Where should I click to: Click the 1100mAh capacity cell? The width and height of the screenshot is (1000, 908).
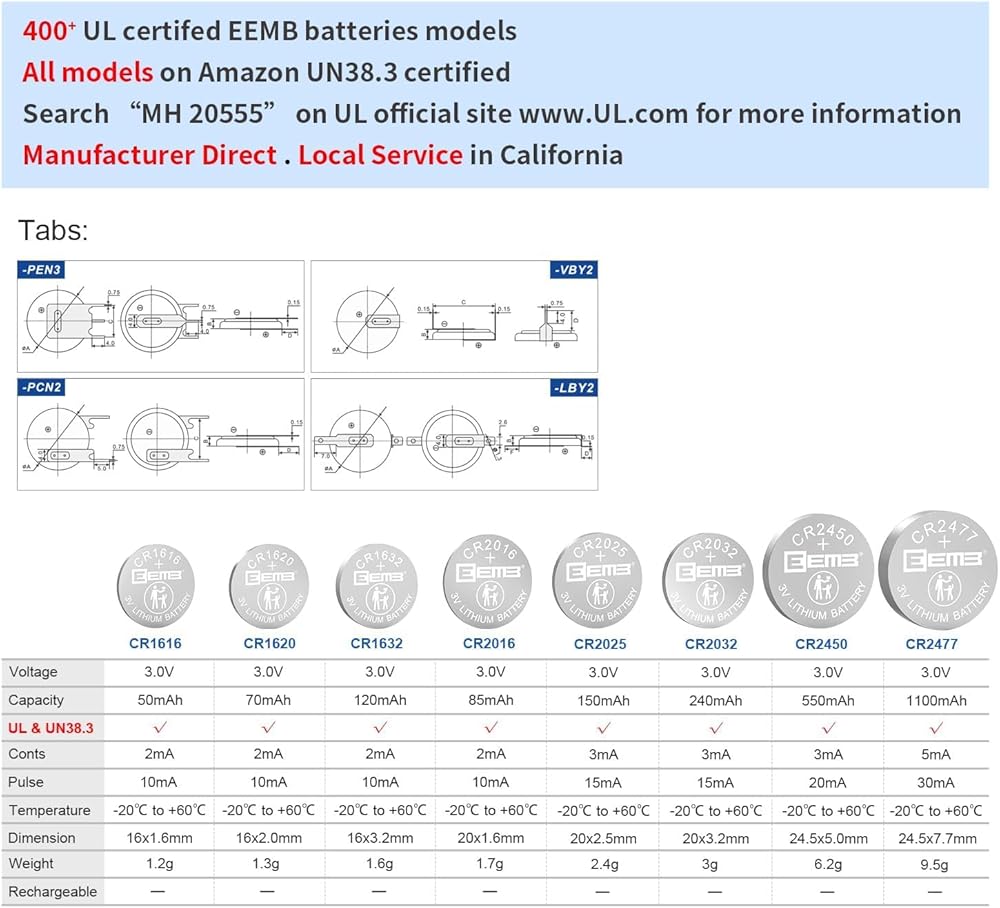(x=935, y=700)
